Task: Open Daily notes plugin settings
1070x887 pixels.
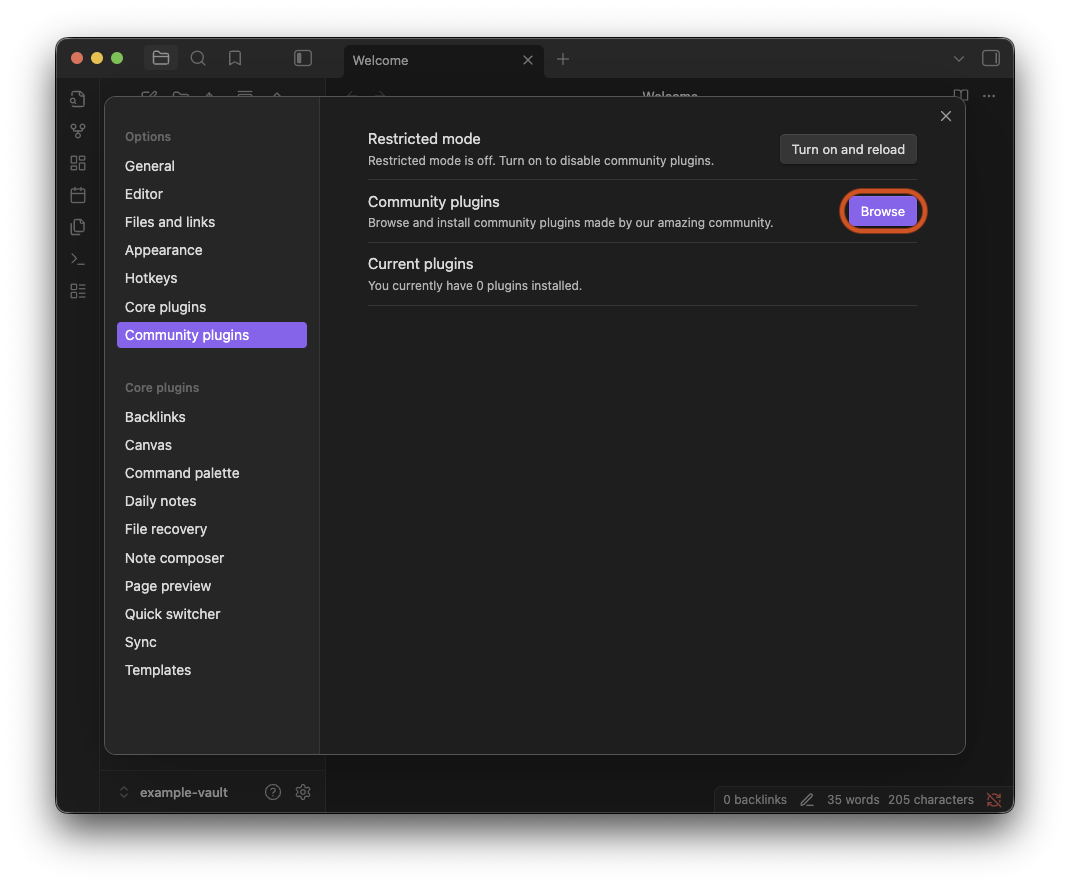Action: [212, 501]
